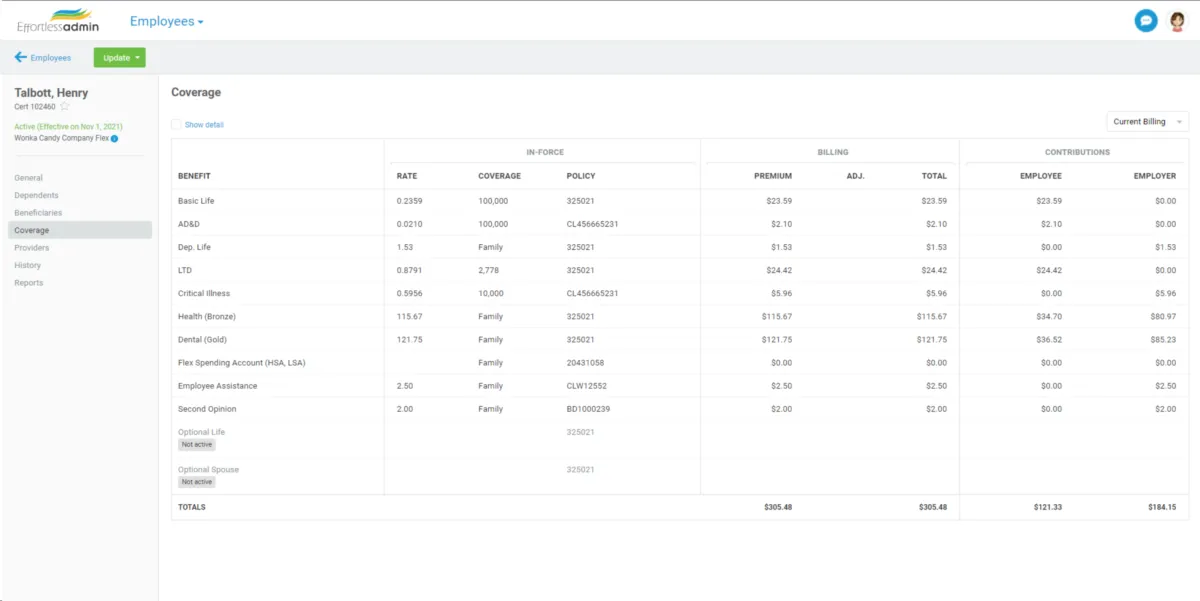The width and height of the screenshot is (1200, 601).
Task: Click the $184.15 employer total
Action: click(x=1163, y=507)
